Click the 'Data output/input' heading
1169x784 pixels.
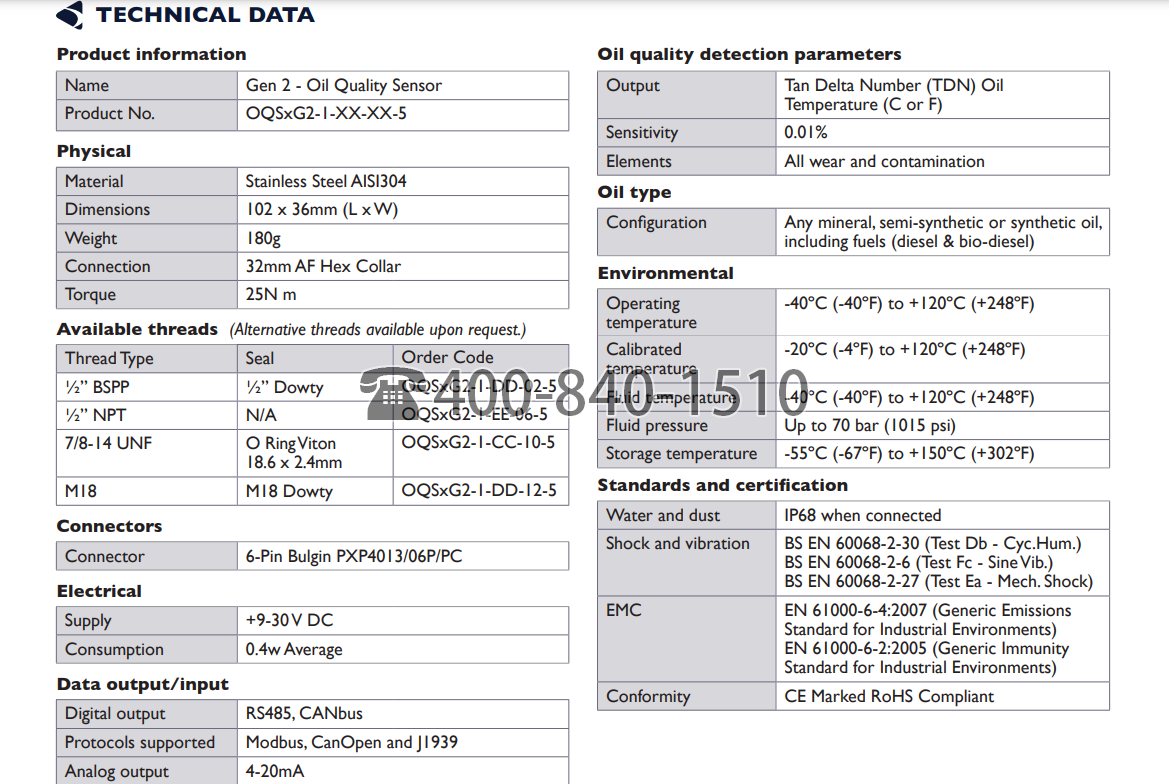(142, 685)
